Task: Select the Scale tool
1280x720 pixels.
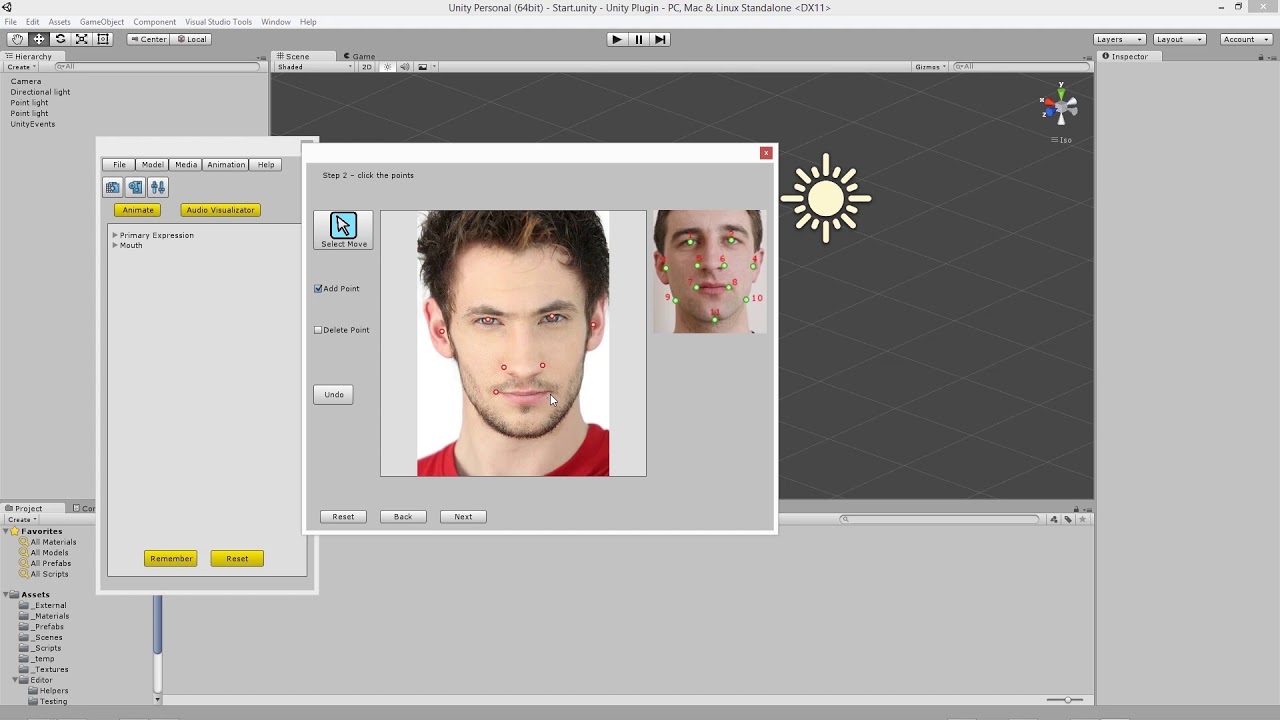Action: 82,38
